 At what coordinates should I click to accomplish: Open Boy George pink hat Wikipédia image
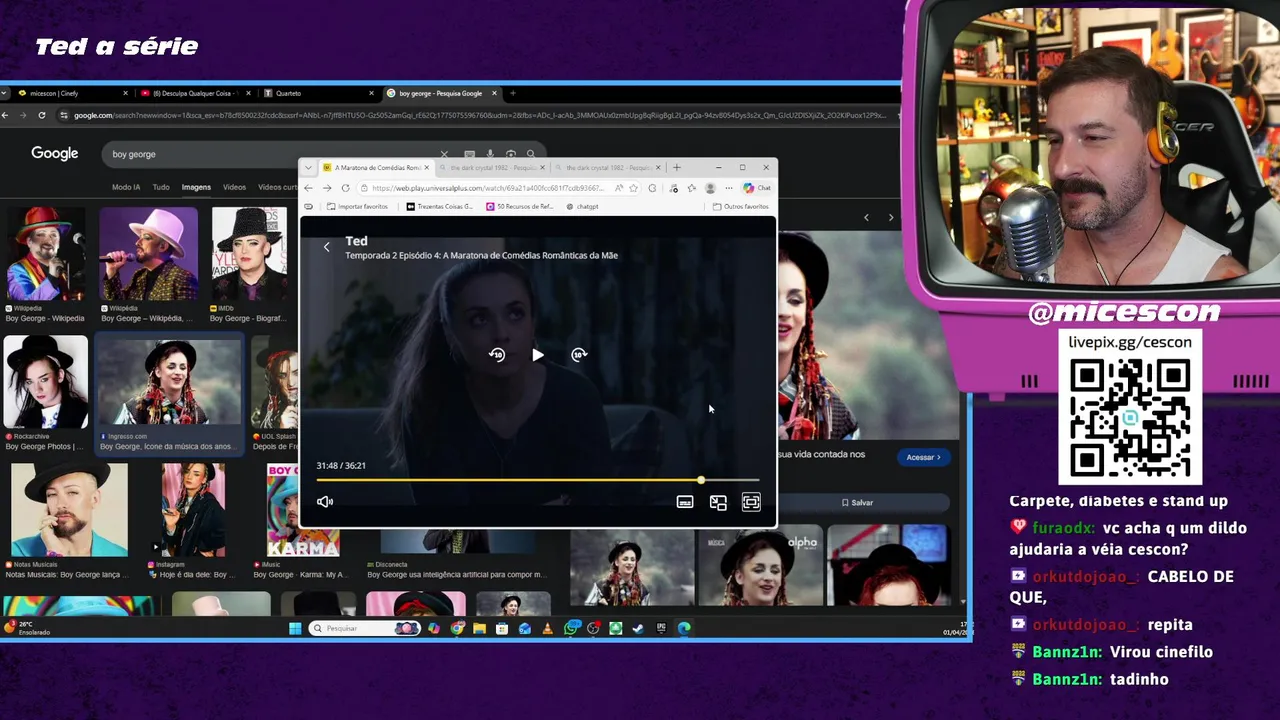pyautogui.click(x=149, y=254)
